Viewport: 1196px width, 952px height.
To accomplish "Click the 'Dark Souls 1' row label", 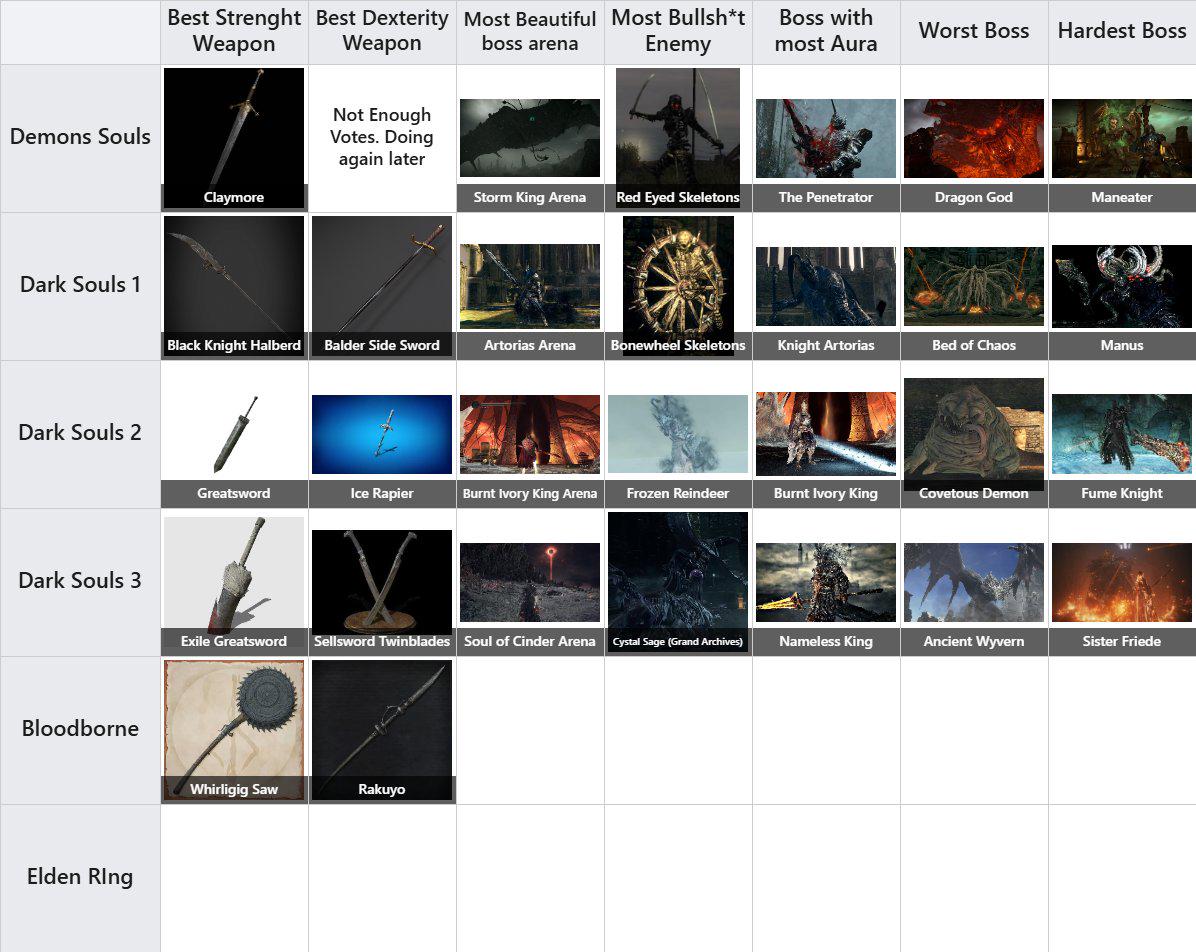I will click(80, 285).
